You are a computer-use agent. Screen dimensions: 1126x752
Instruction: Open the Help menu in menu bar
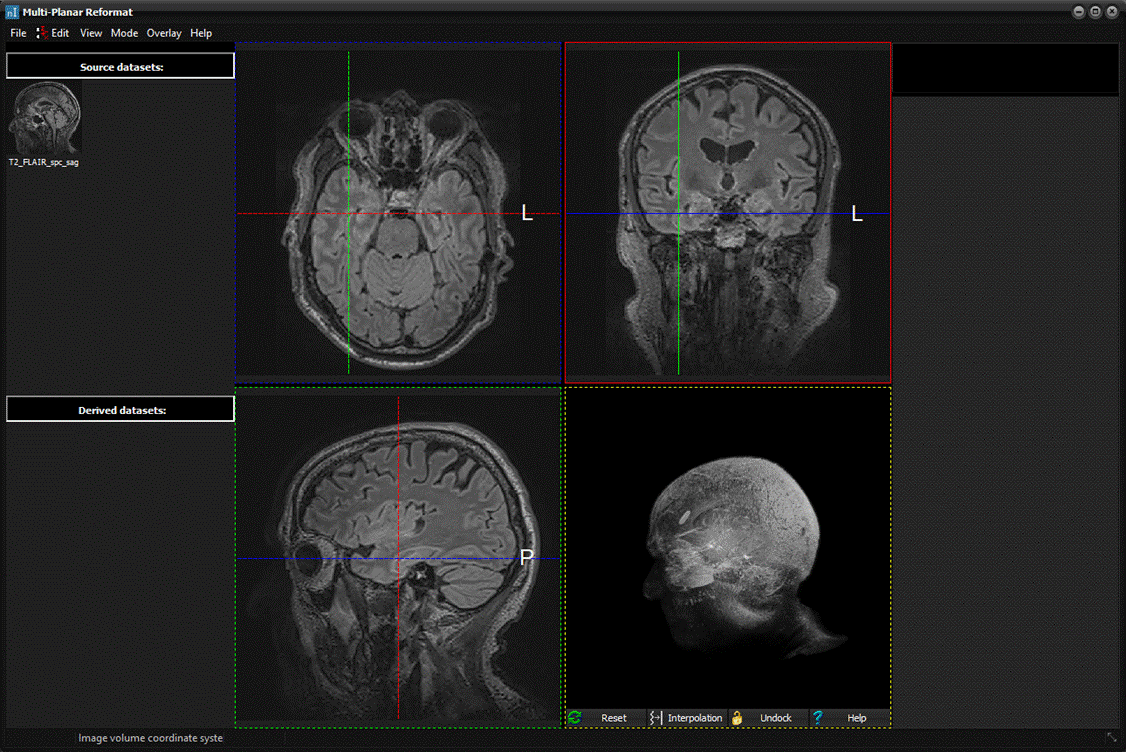point(201,33)
